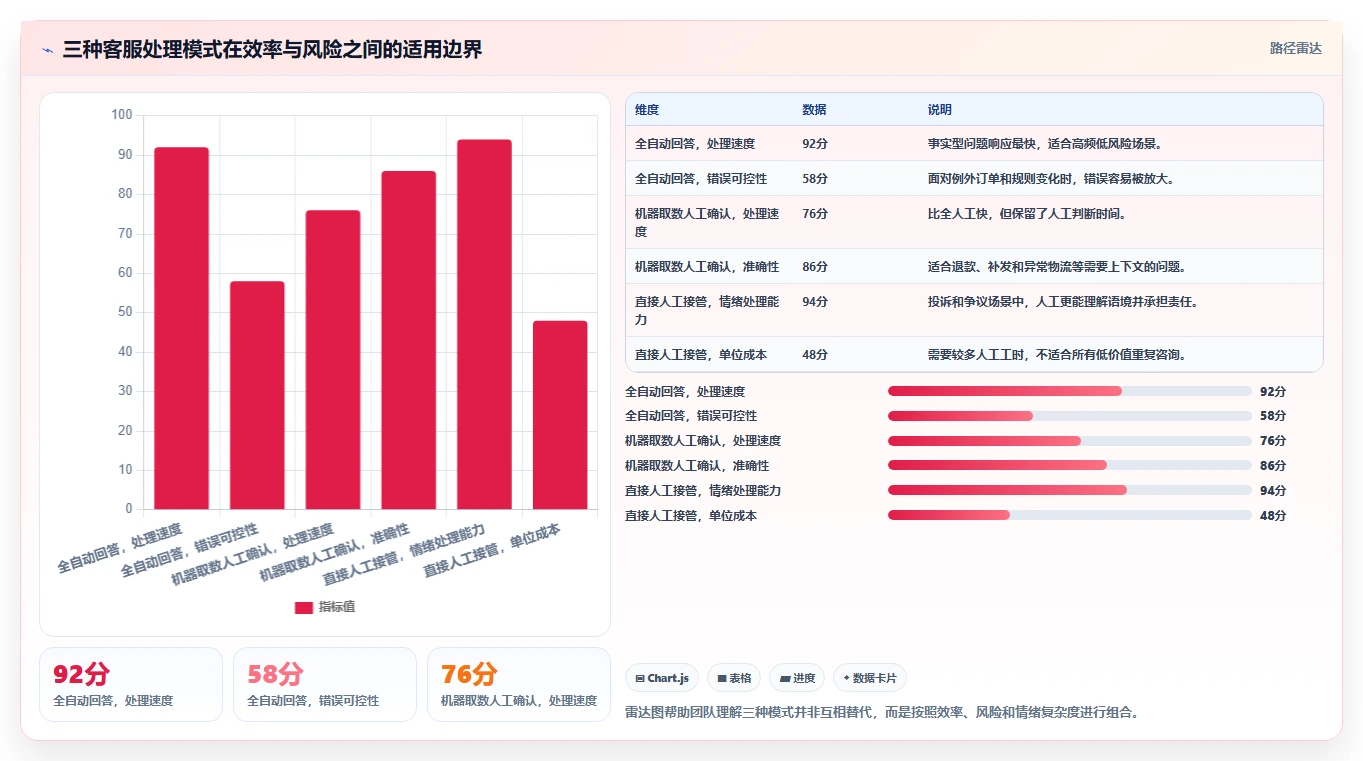
Task: Click the red 92分 data card
Action: coord(131,684)
